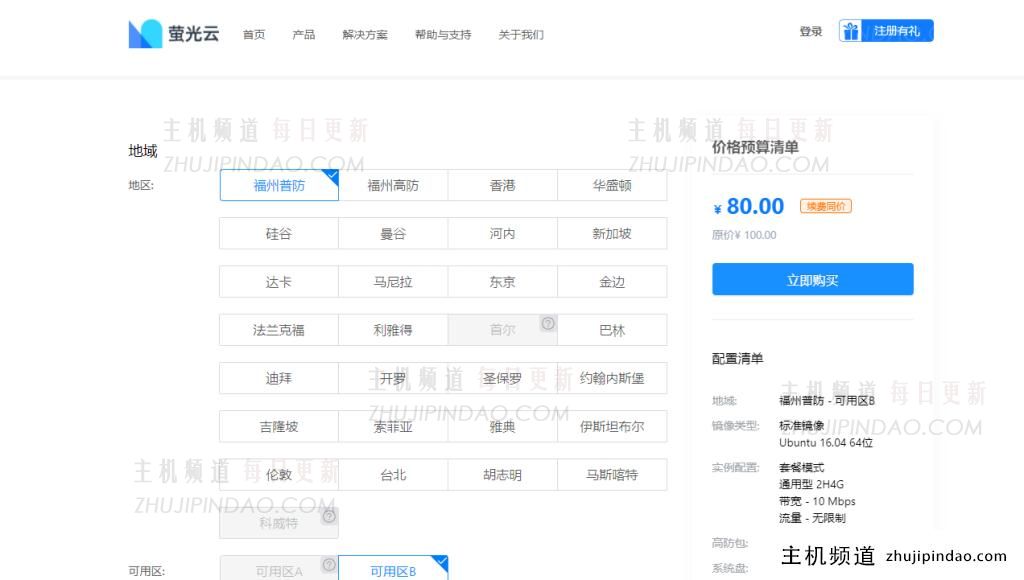Click the 立即购买 button
1024x580 pixels.
tap(812, 280)
